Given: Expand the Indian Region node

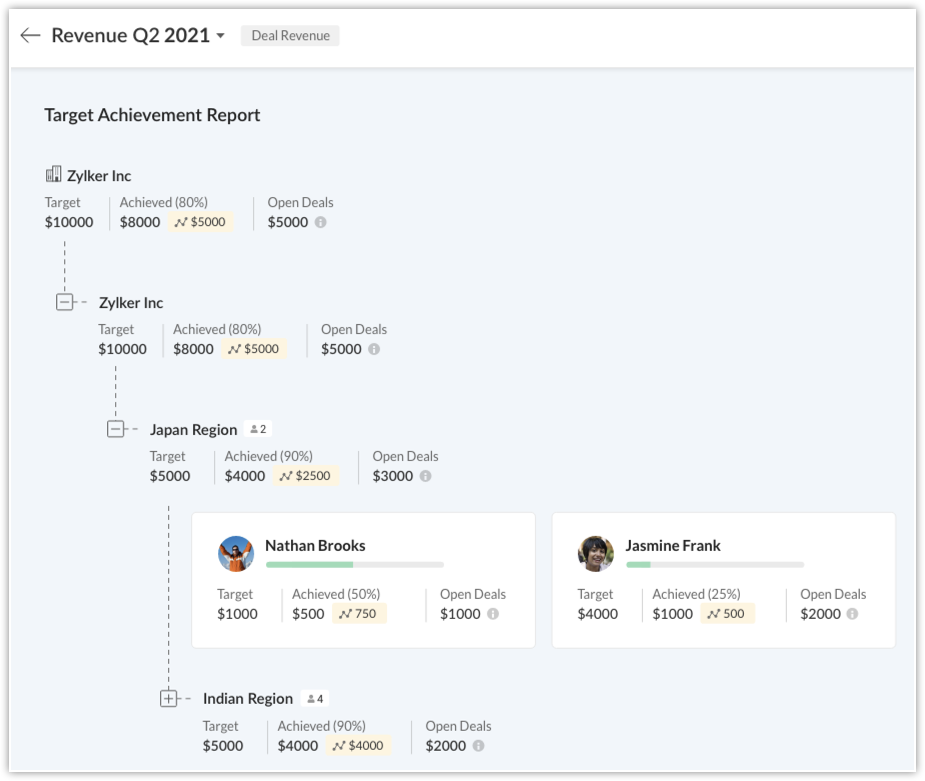Looking at the screenshot, I should tap(169, 698).
